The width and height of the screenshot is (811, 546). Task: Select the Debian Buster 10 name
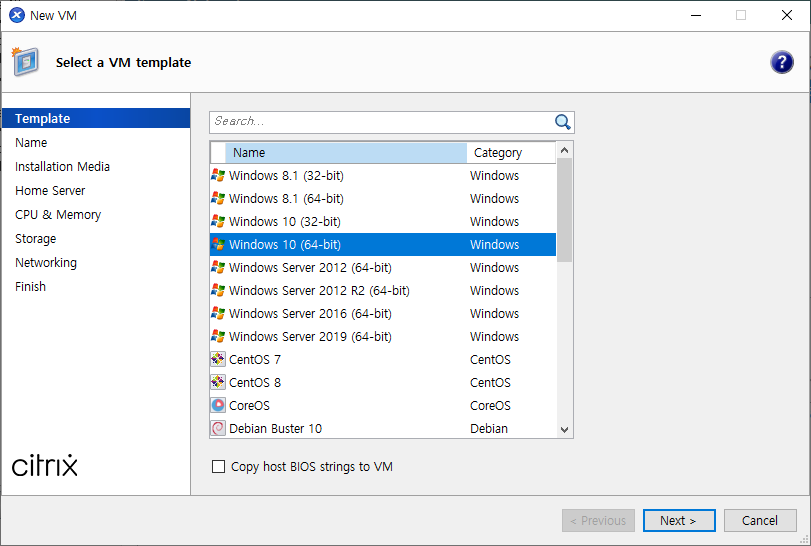(276, 429)
